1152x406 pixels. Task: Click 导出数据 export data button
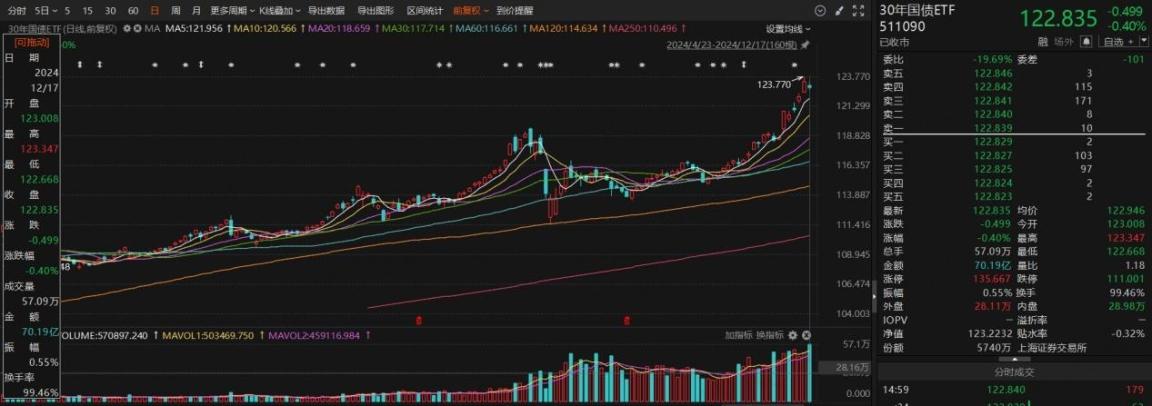tap(326, 11)
